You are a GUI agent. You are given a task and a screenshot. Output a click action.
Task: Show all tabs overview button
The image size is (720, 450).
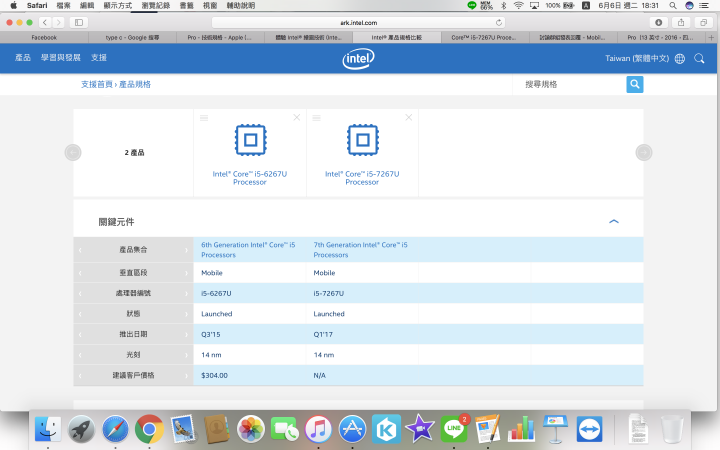[x=703, y=22]
